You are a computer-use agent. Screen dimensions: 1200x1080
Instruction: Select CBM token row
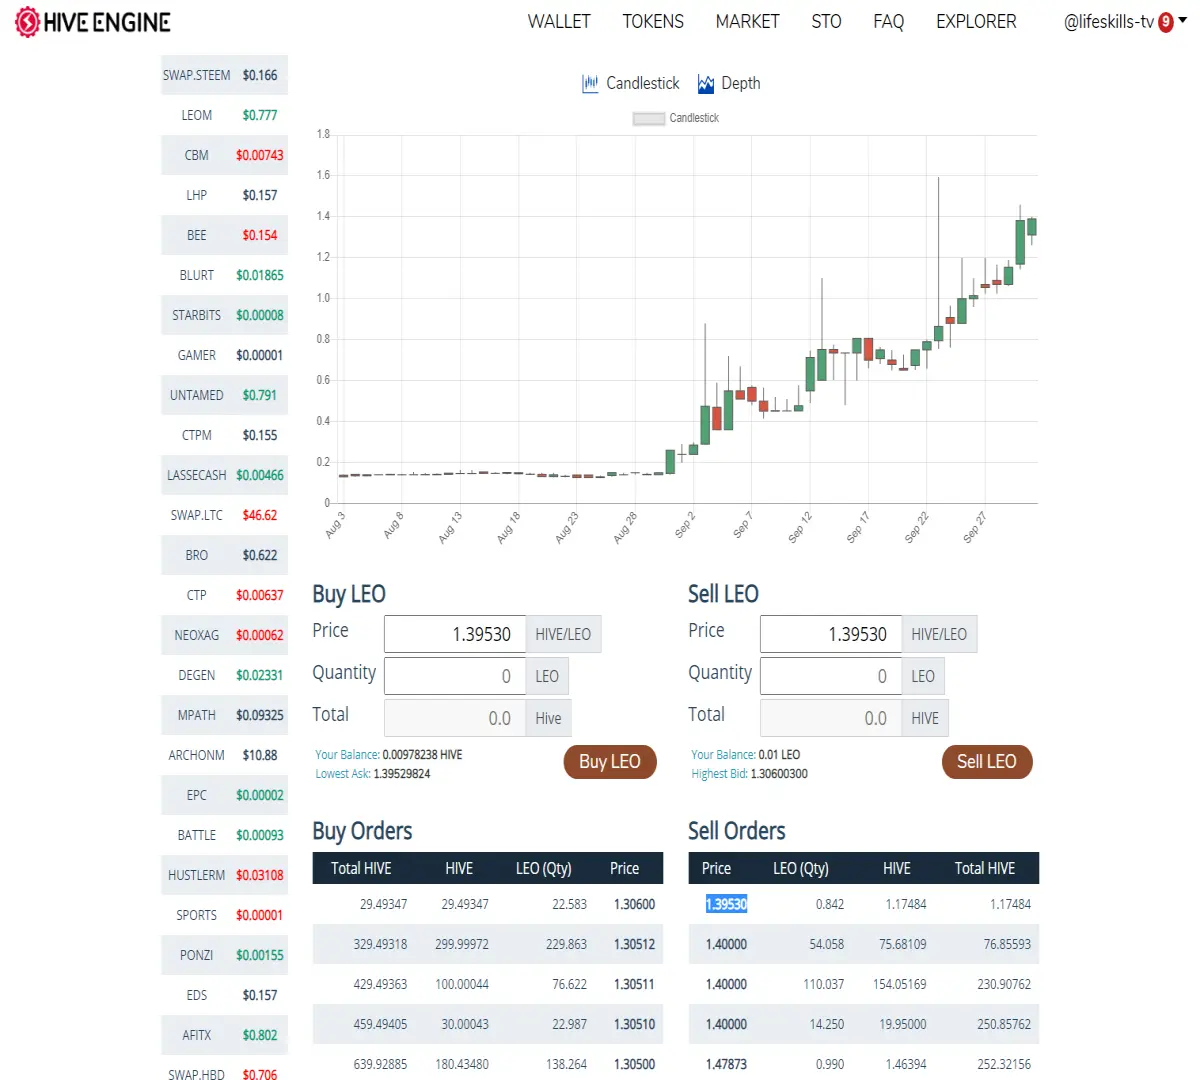tap(224, 155)
